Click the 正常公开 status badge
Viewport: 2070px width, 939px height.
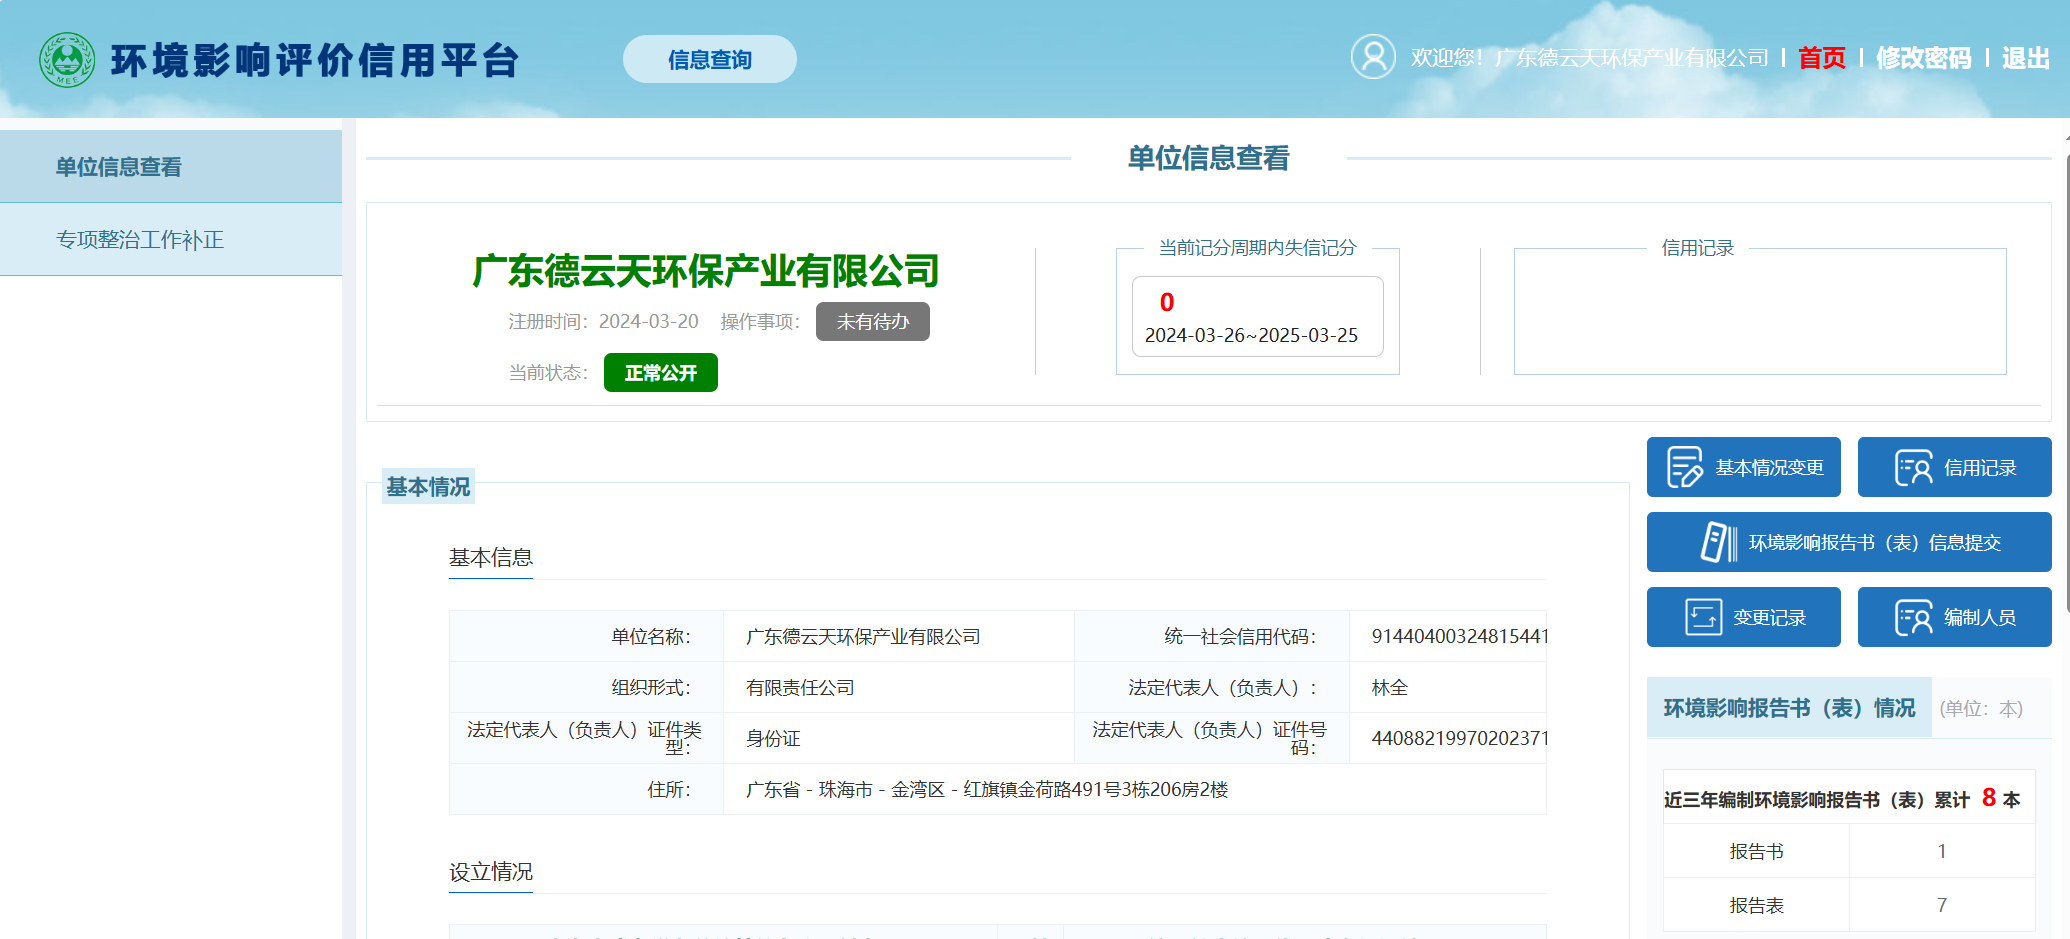(x=661, y=372)
